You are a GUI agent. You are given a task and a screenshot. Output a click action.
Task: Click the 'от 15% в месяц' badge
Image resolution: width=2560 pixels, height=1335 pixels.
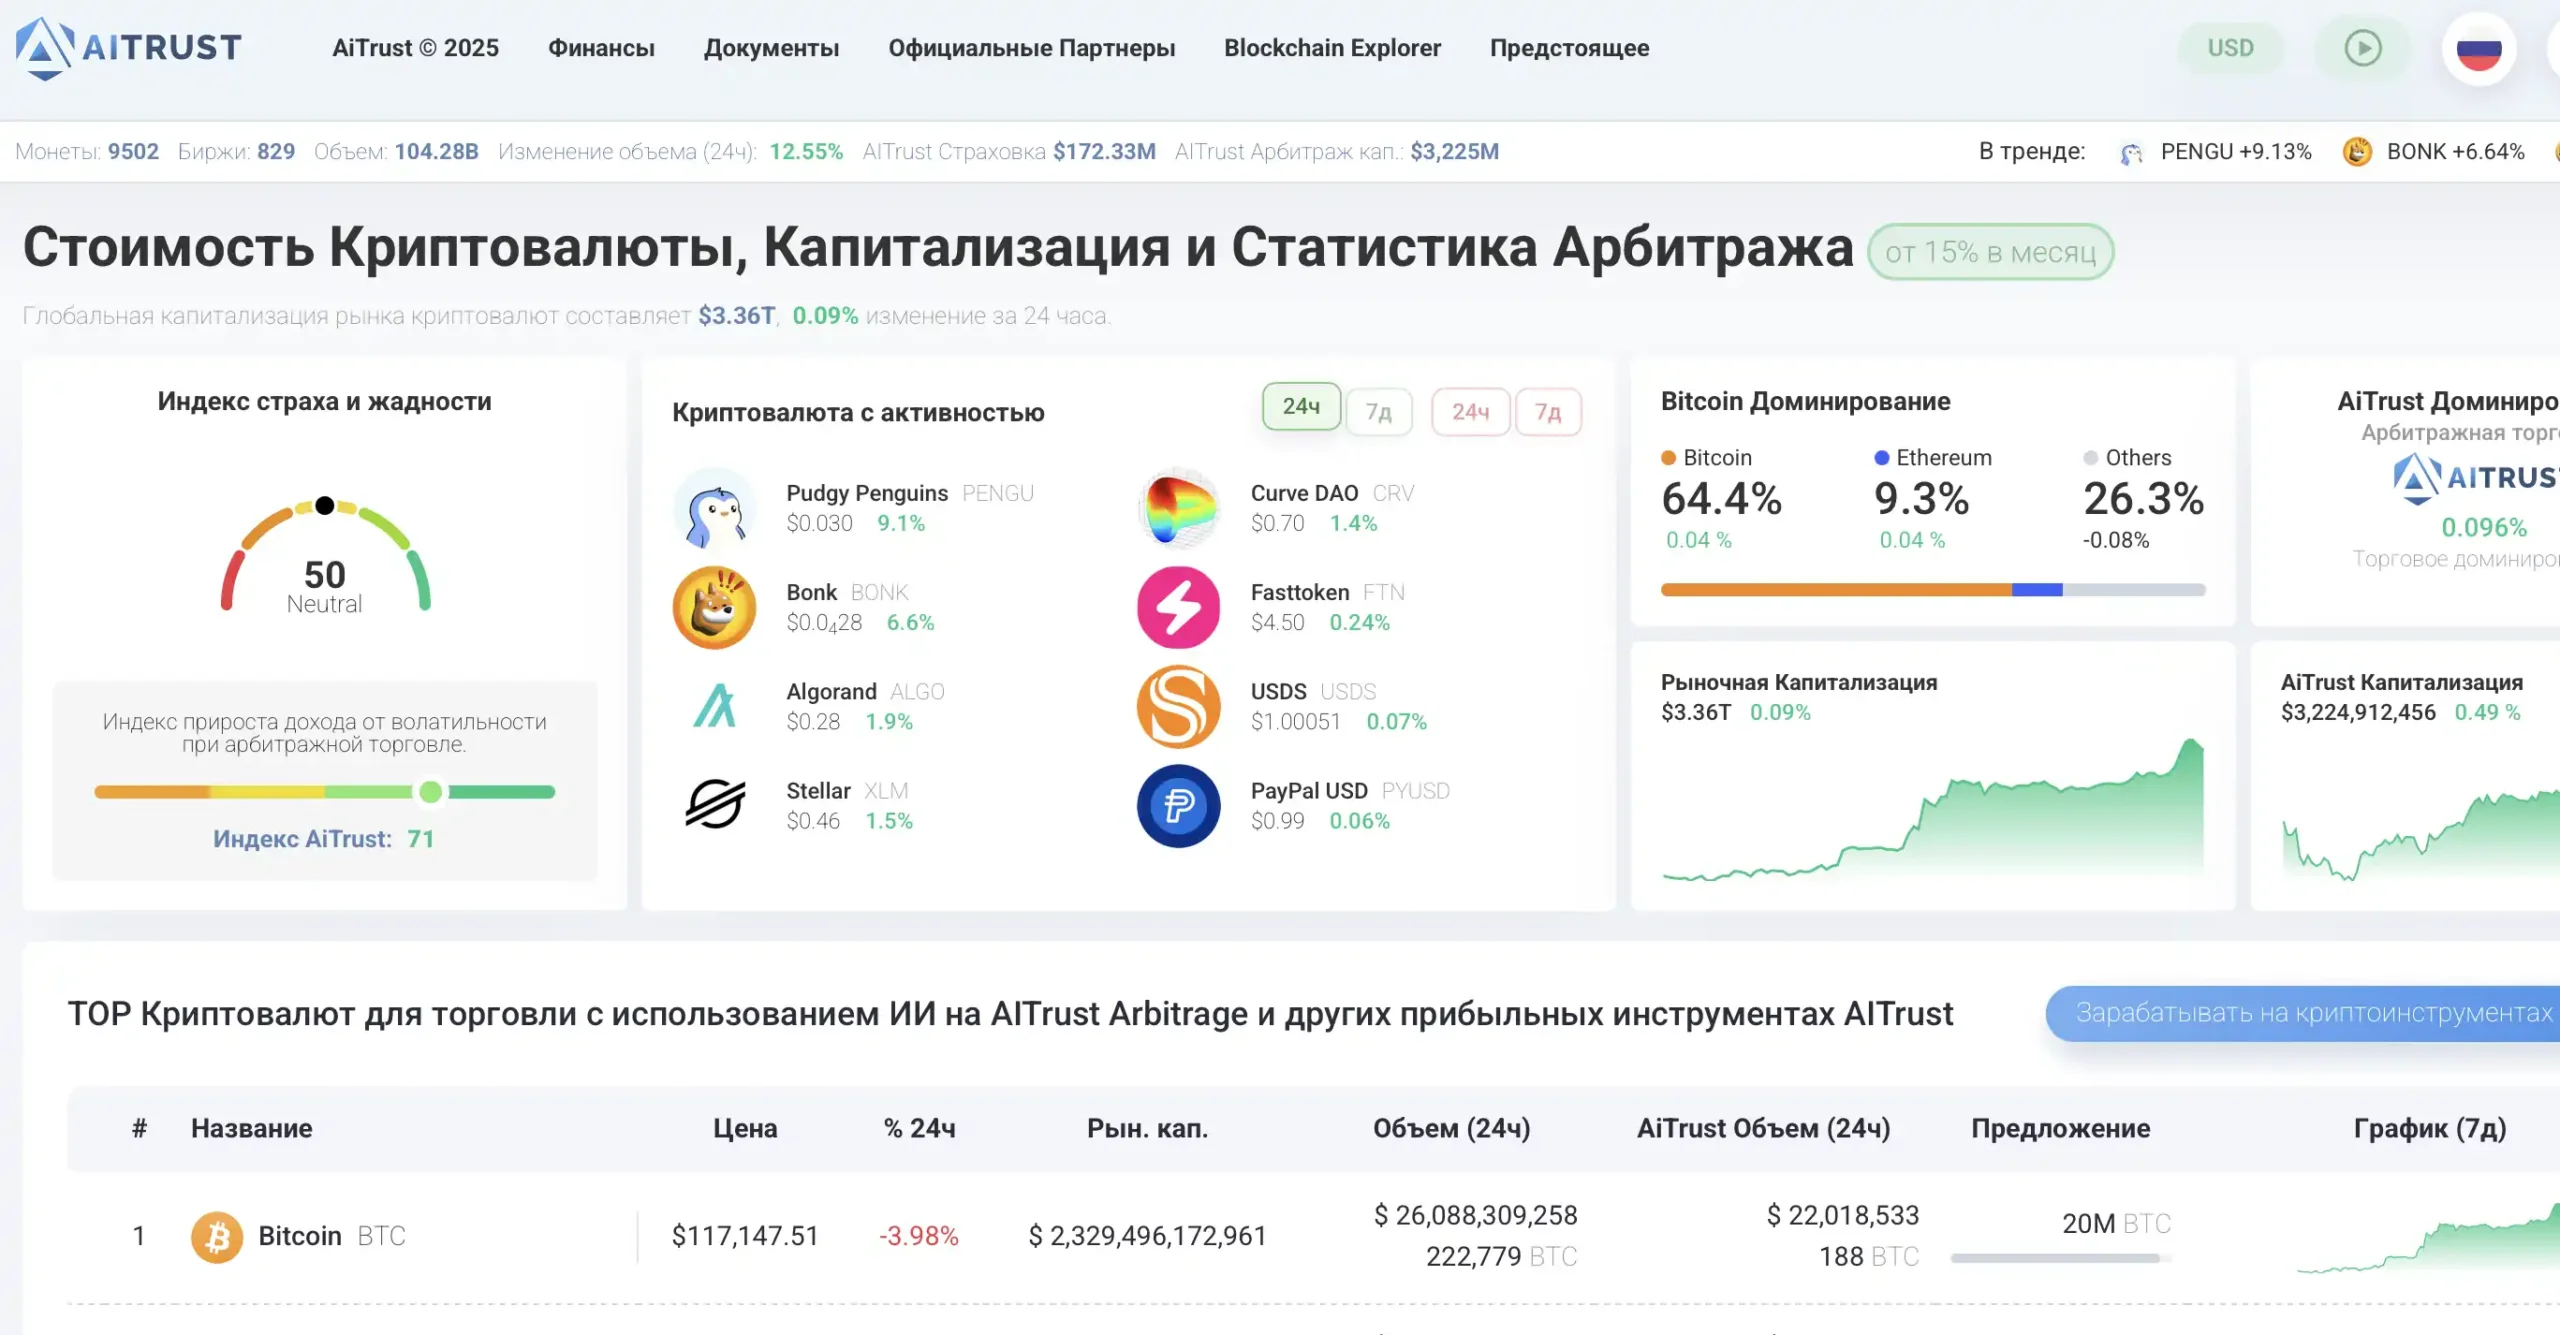tap(1990, 252)
